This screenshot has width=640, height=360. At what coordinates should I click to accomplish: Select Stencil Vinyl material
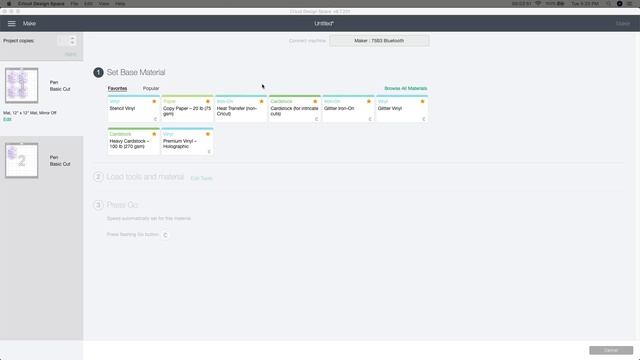pos(133,109)
